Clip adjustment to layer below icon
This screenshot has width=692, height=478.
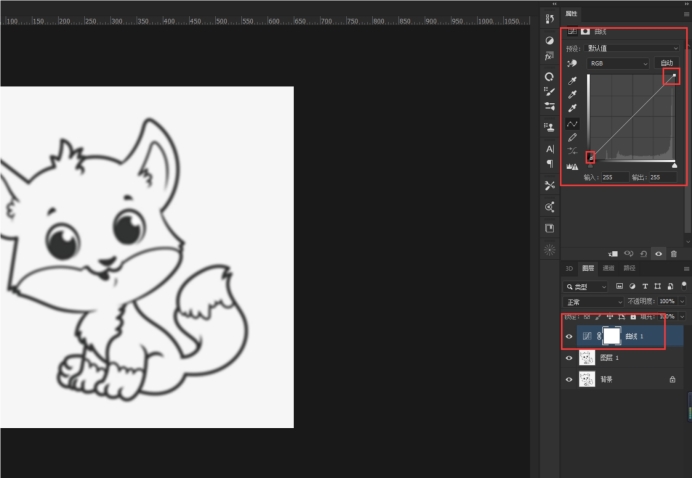pos(613,254)
